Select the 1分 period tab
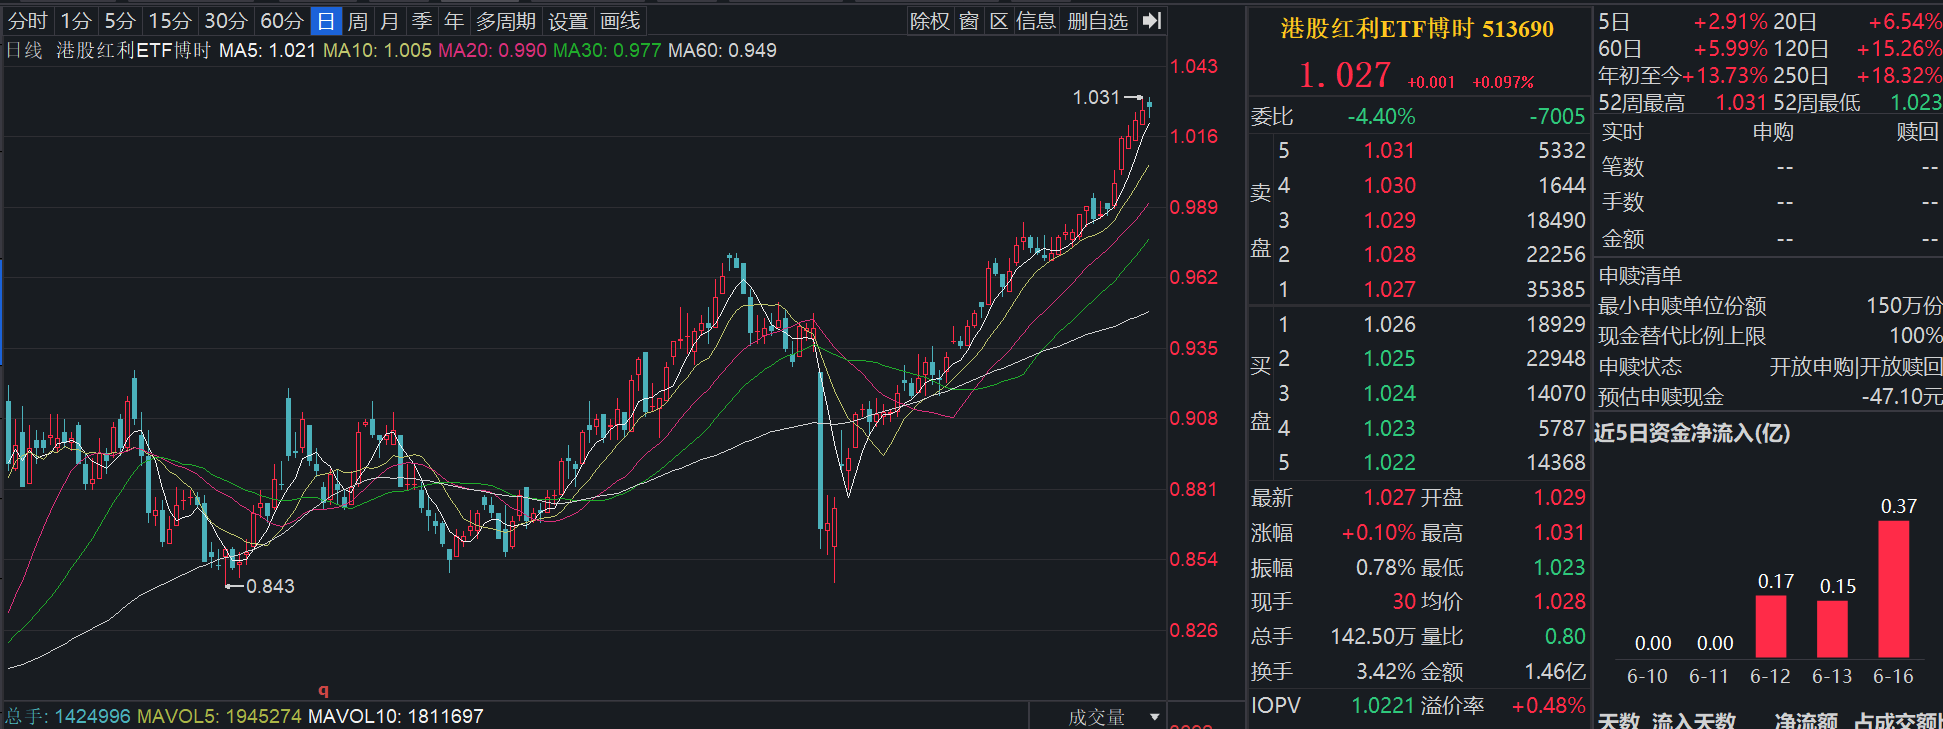The height and width of the screenshot is (729, 1943). (x=76, y=21)
